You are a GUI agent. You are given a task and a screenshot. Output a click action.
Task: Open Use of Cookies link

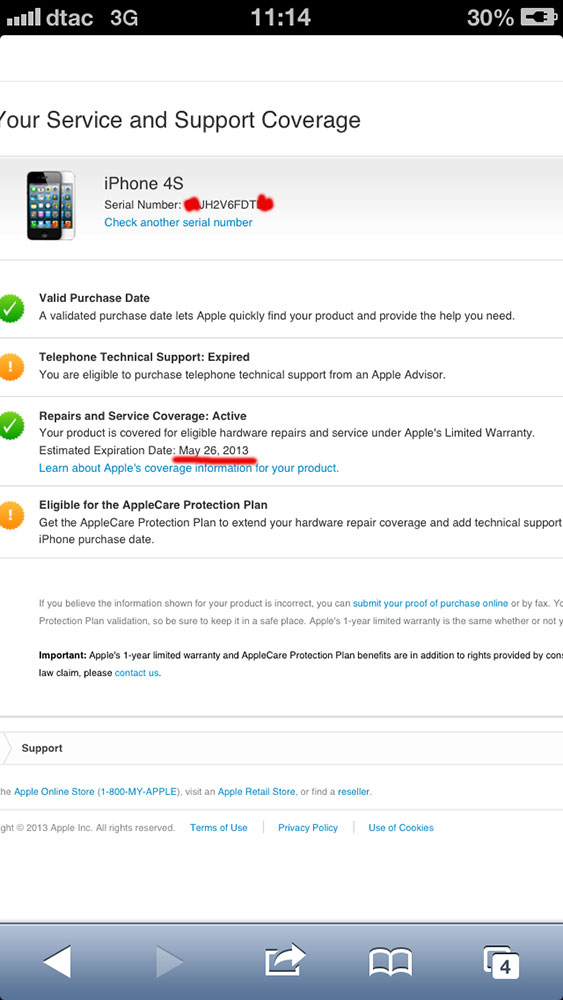(401, 827)
